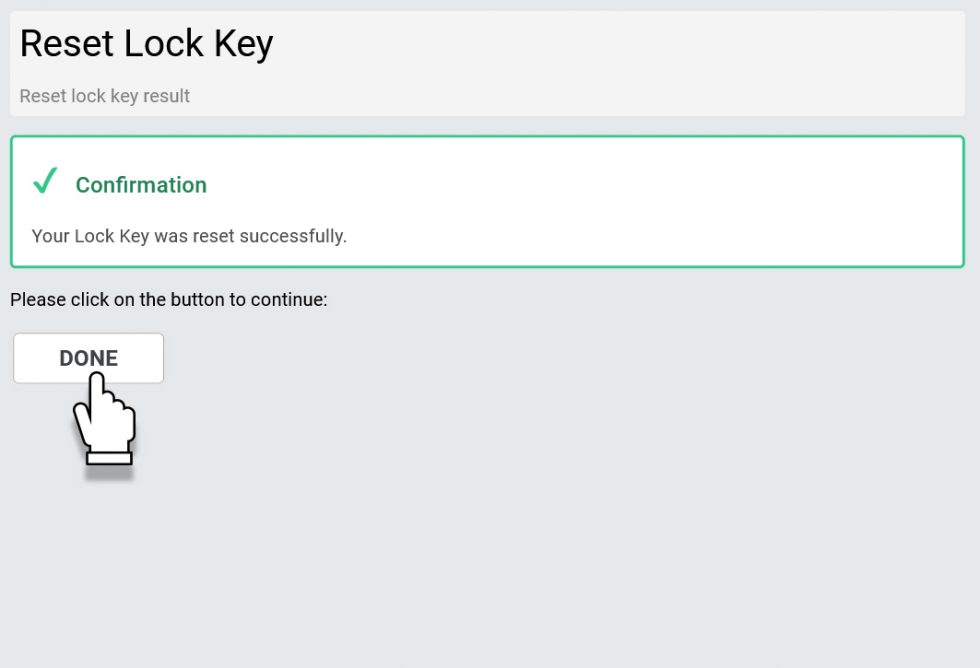
Task: Click the Reset Lock Key page title
Action: pyautogui.click(x=146, y=43)
